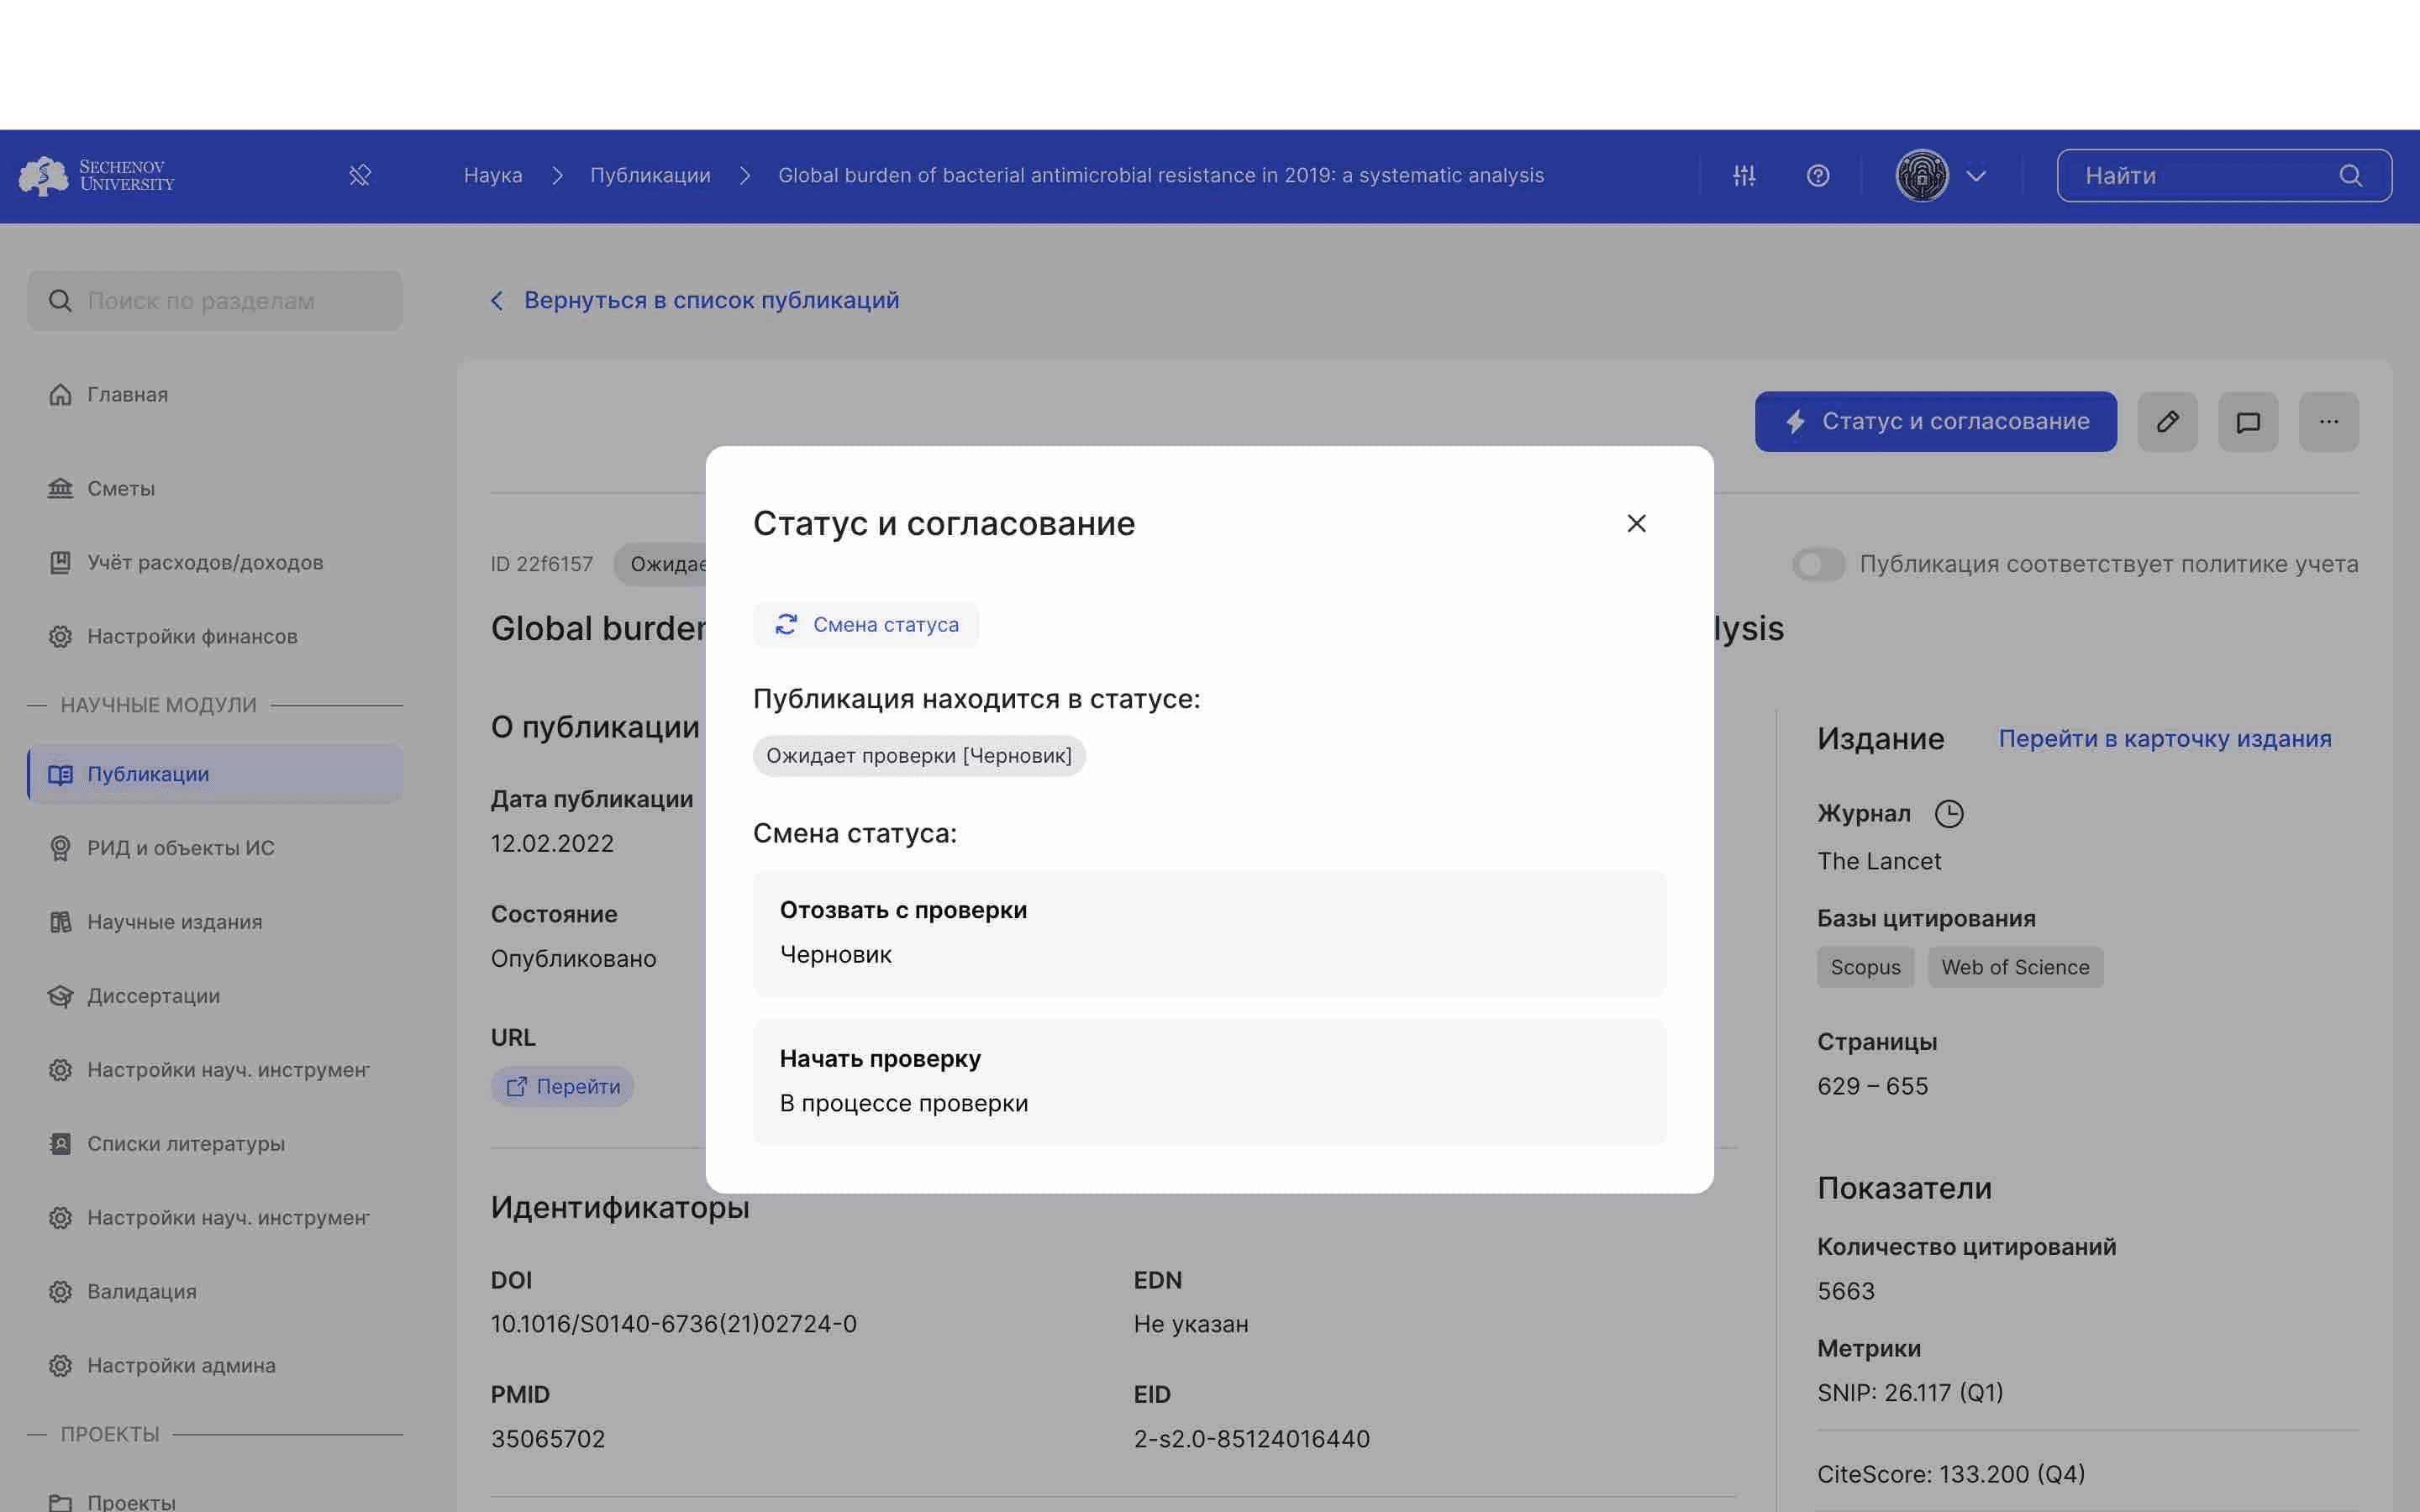Click the Диссертации graduation cap icon

60,996
